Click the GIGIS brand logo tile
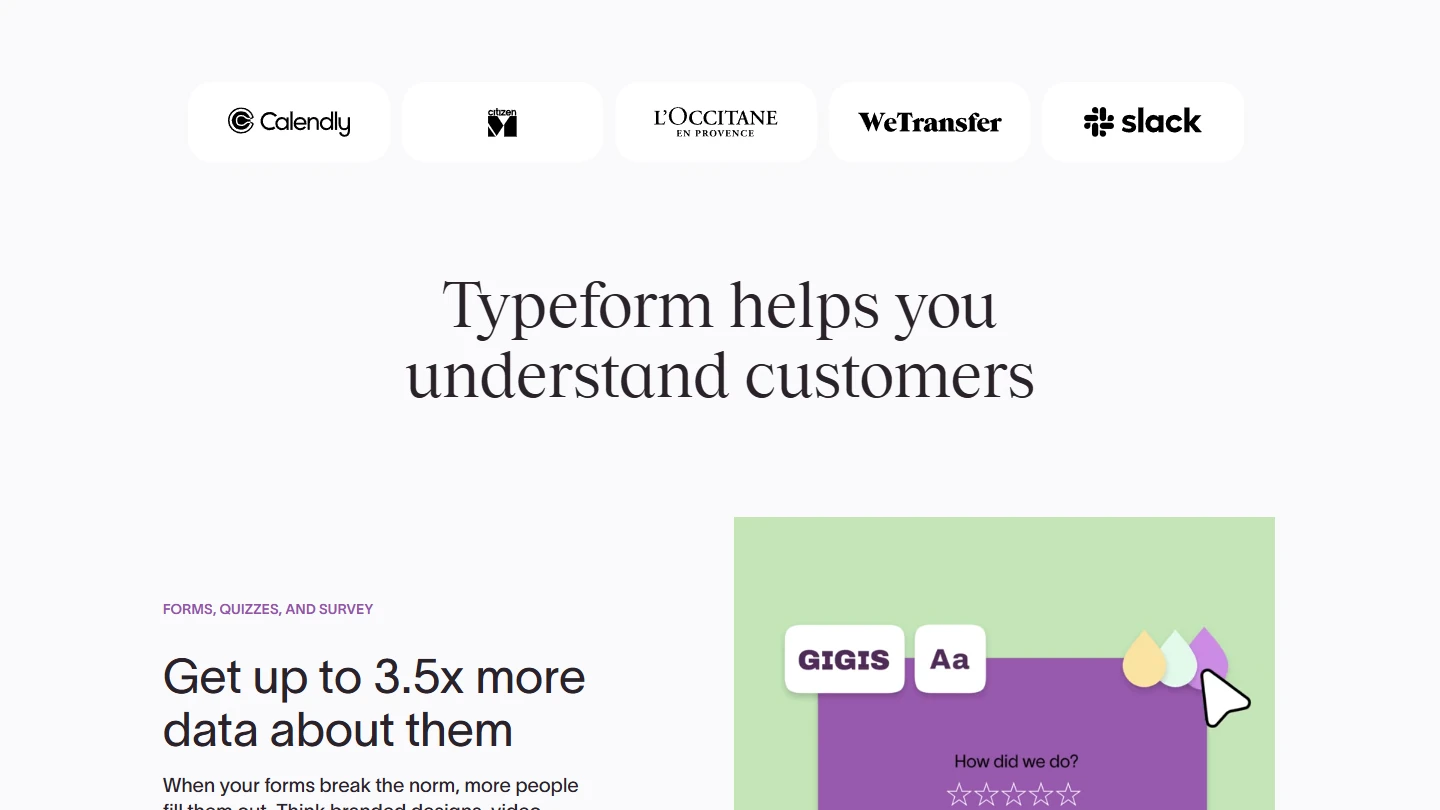1440x810 pixels. click(x=844, y=659)
